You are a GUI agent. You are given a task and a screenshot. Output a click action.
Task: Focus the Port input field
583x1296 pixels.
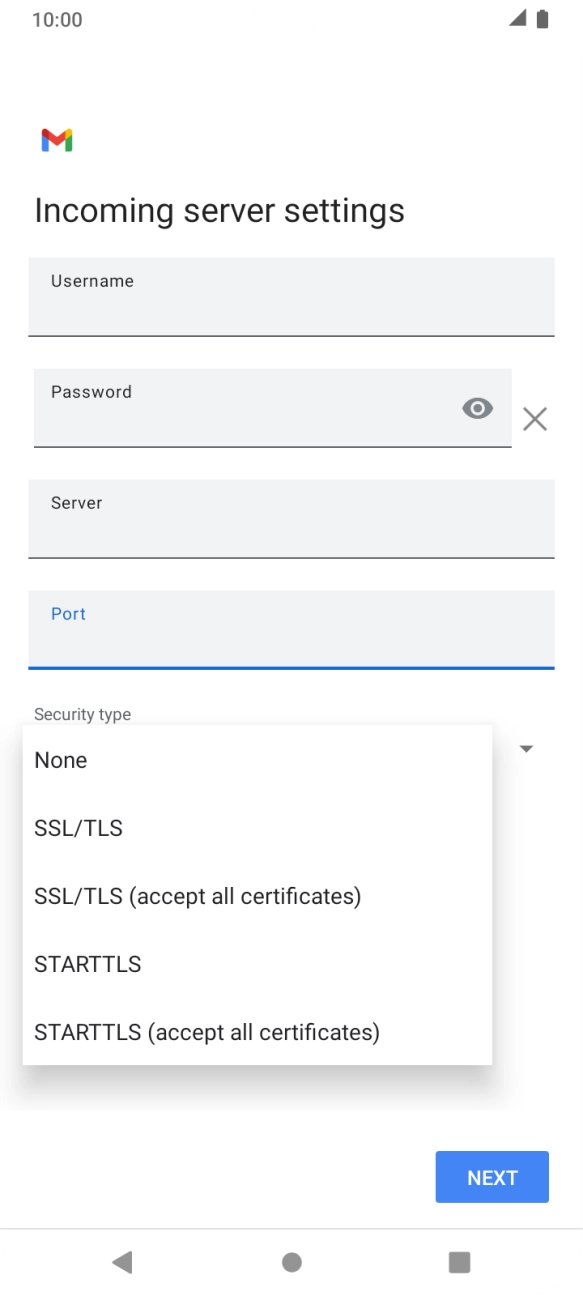[x=291, y=629]
